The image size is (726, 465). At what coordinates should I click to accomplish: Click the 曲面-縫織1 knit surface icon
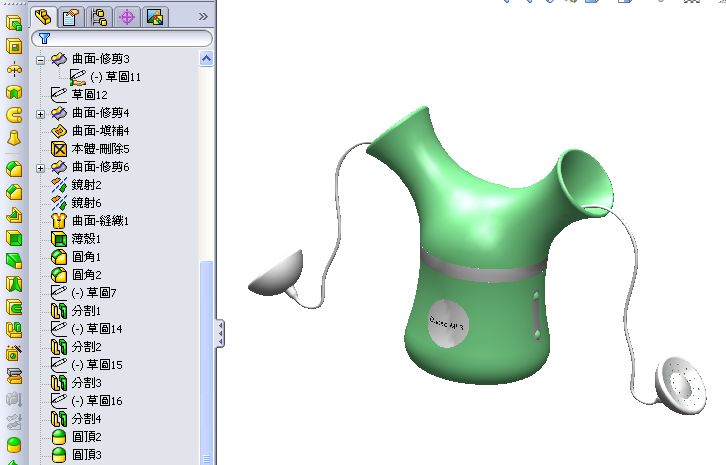[x=59, y=220]
